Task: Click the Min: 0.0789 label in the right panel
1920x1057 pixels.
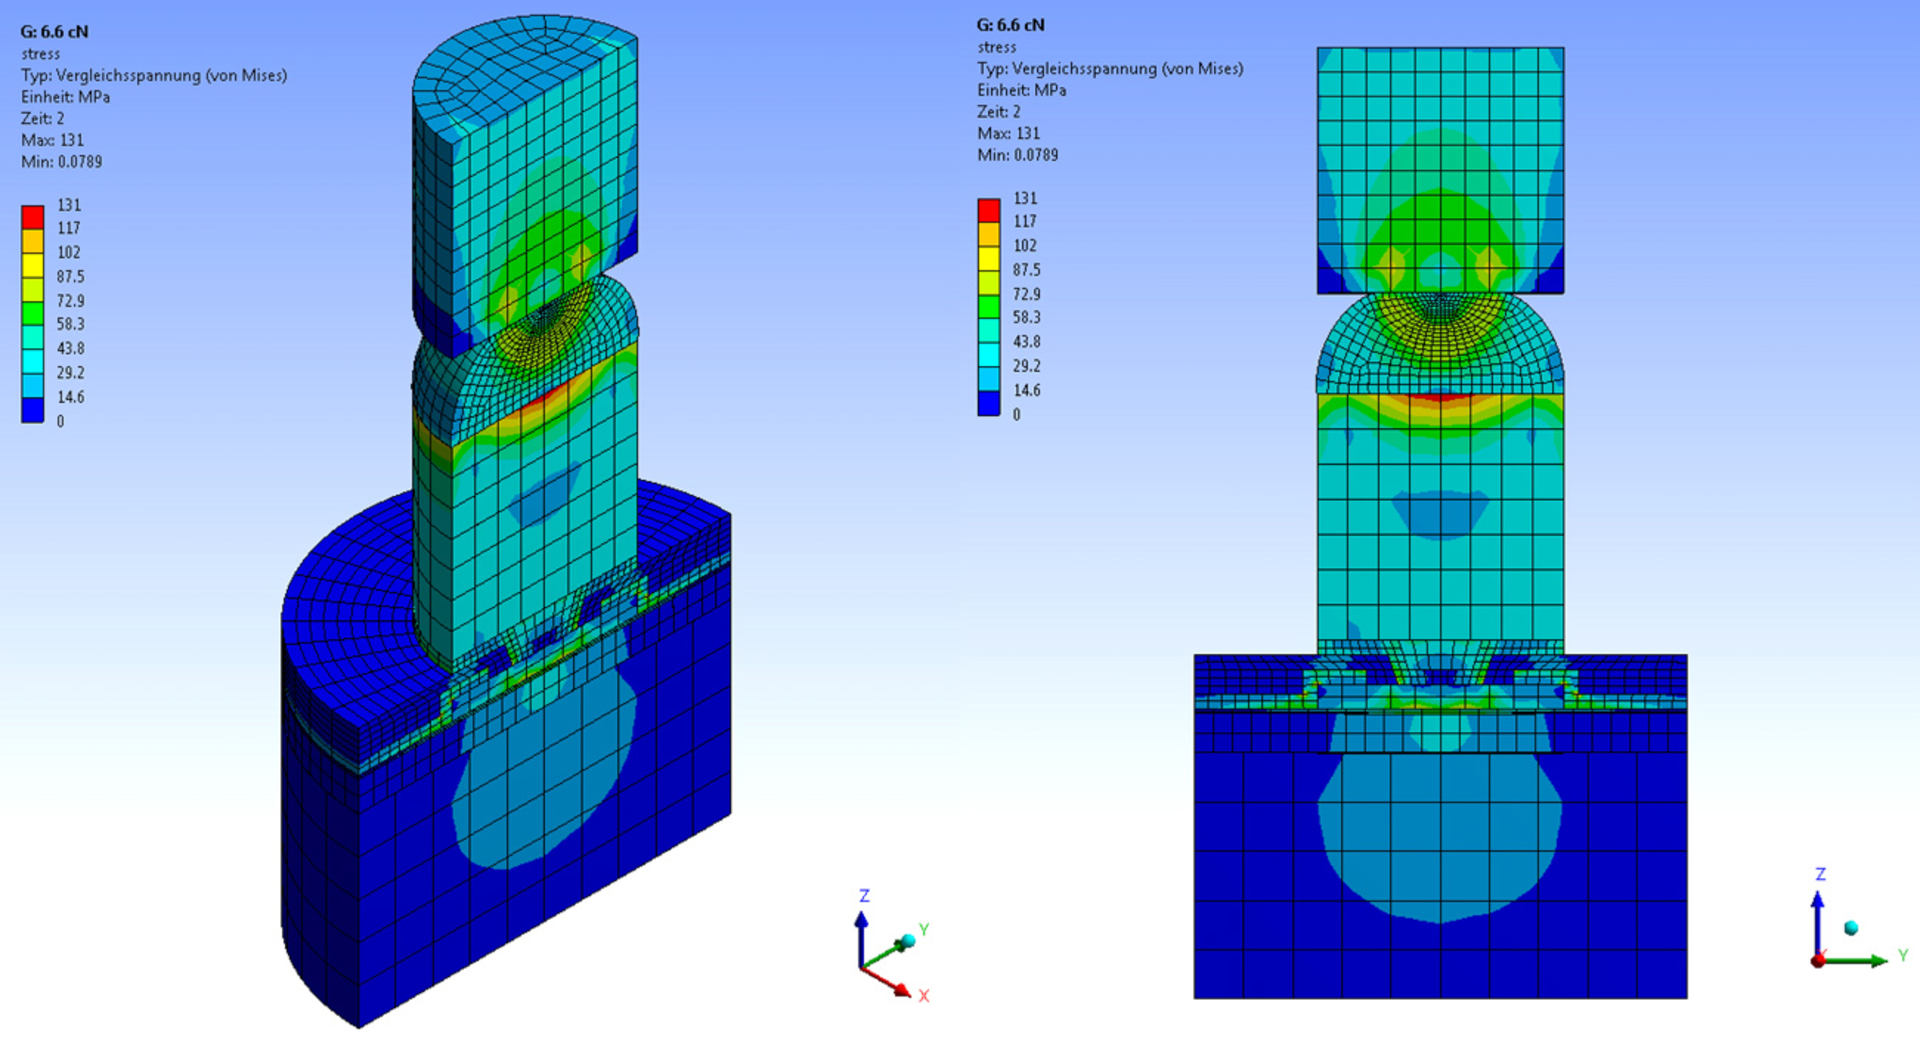Action: [1016, 155]
